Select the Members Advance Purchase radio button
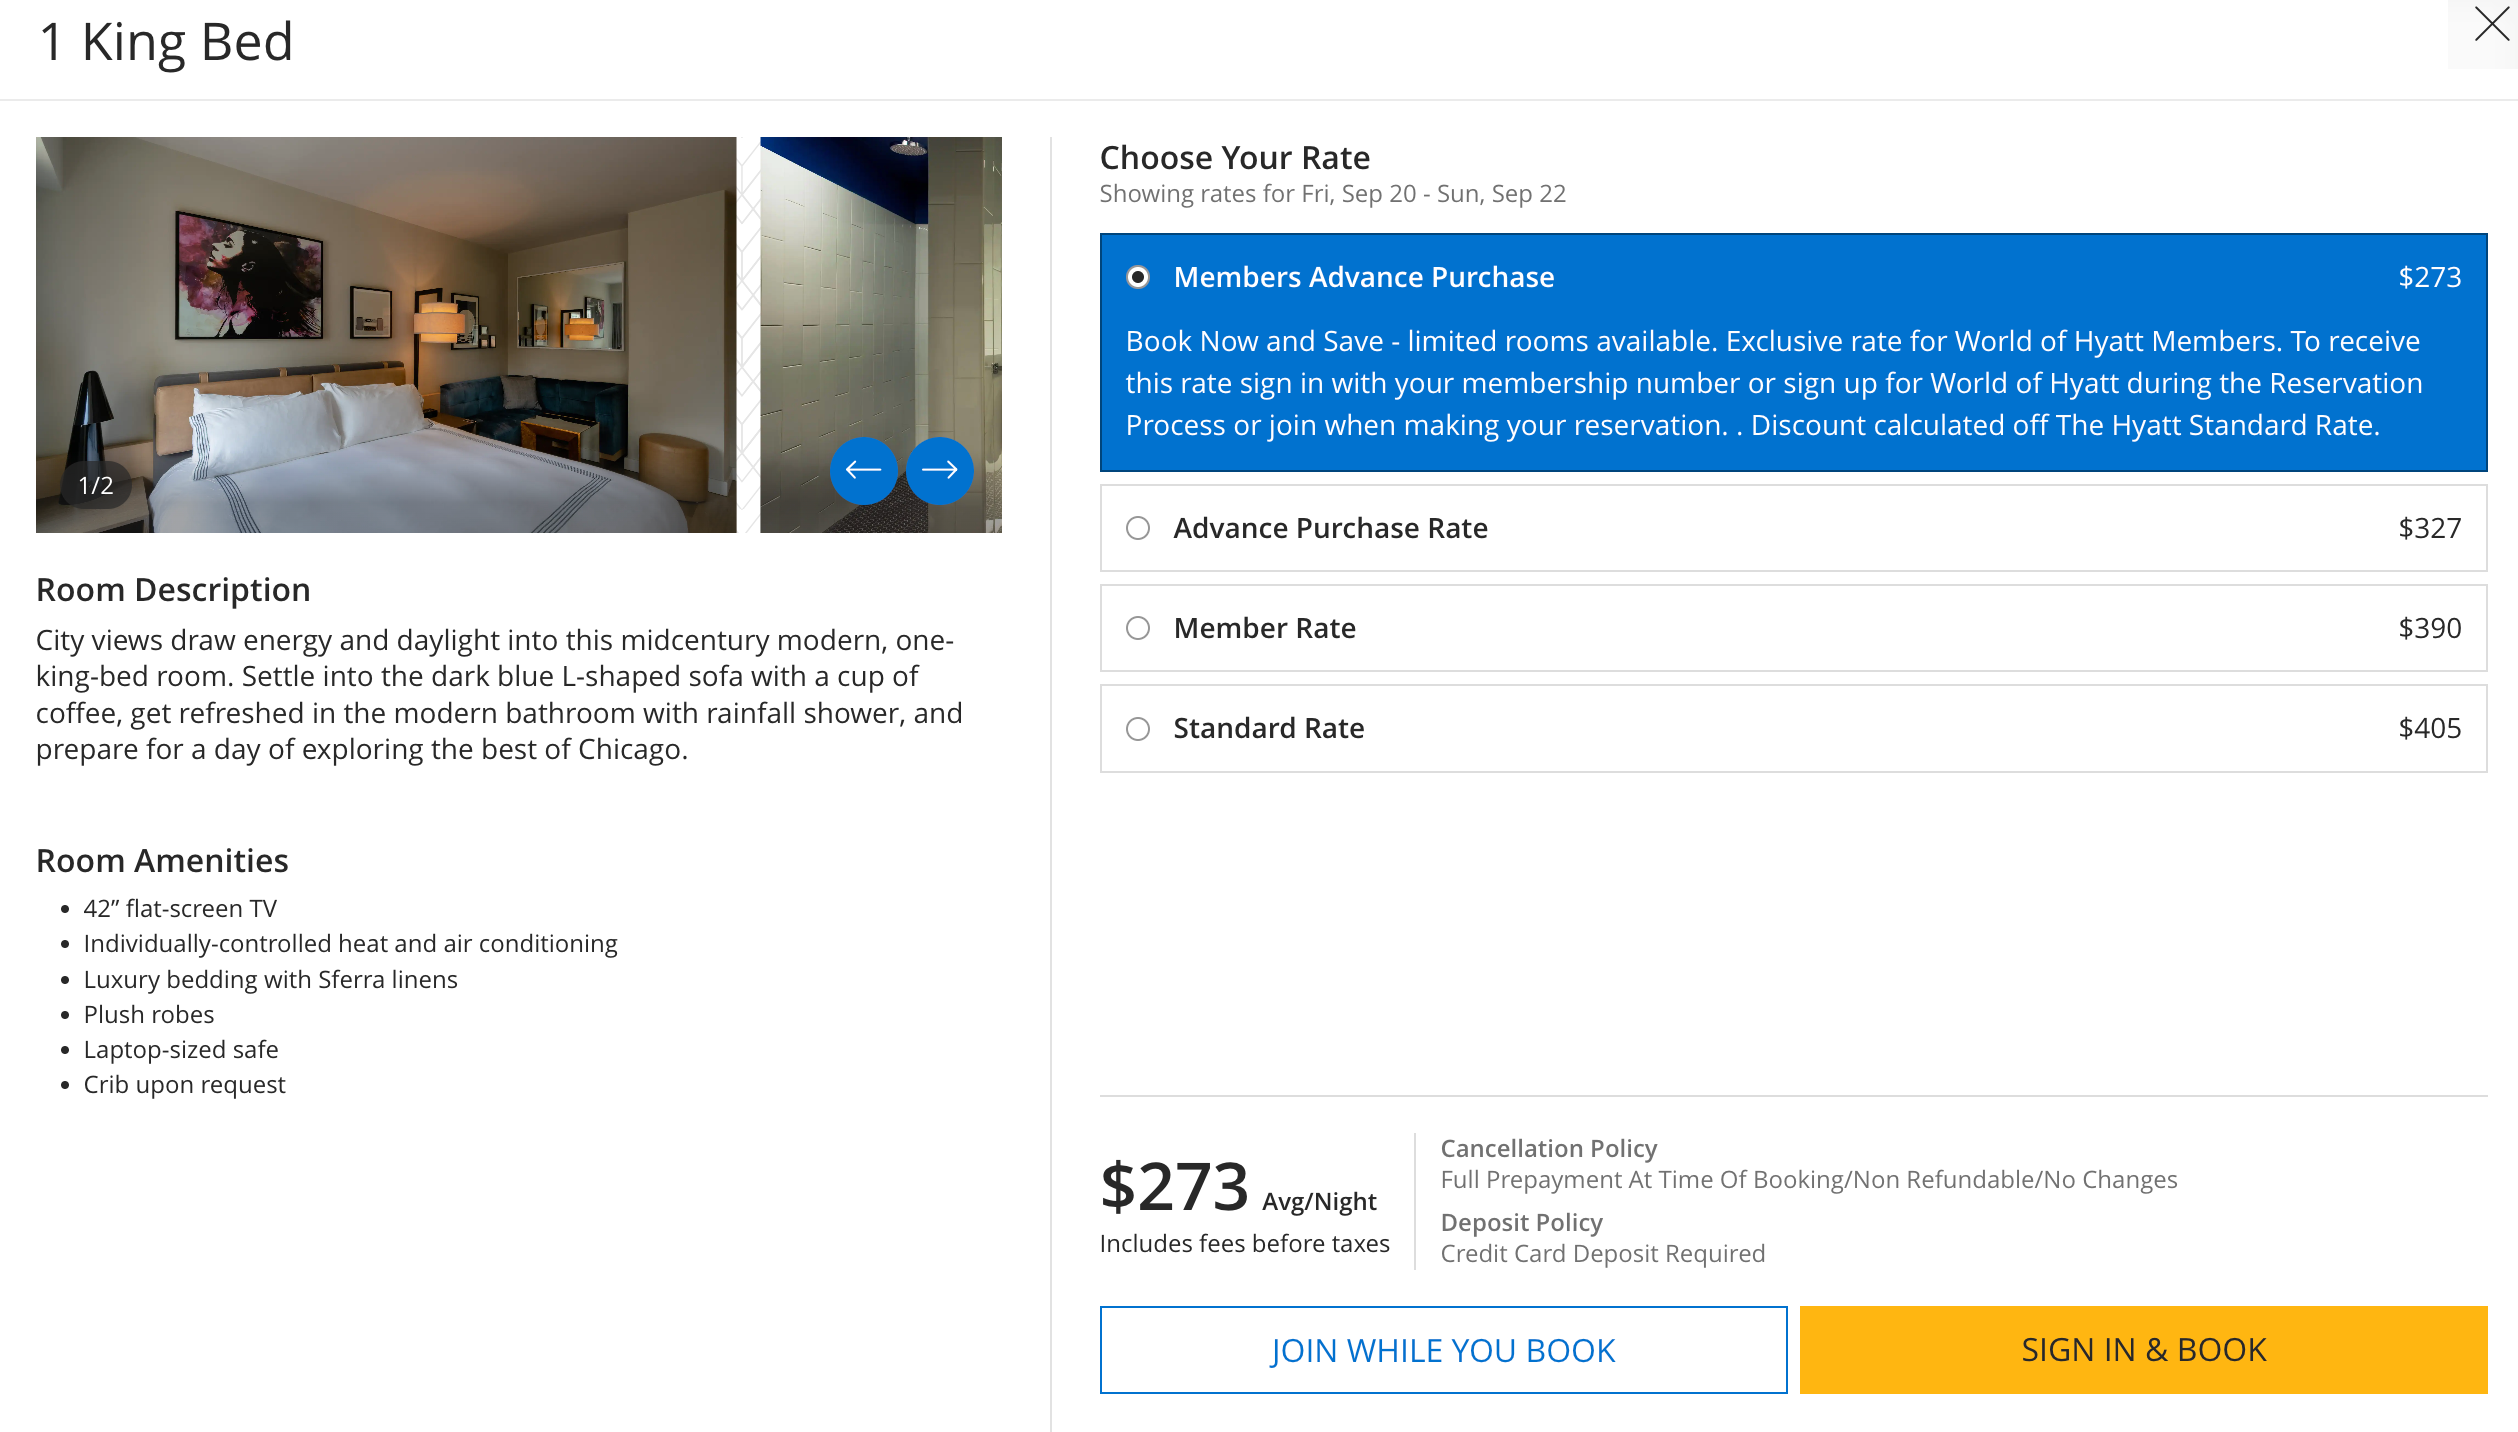The height and width of the screenshot is (1432, 2518). (x=1138, y=277)
